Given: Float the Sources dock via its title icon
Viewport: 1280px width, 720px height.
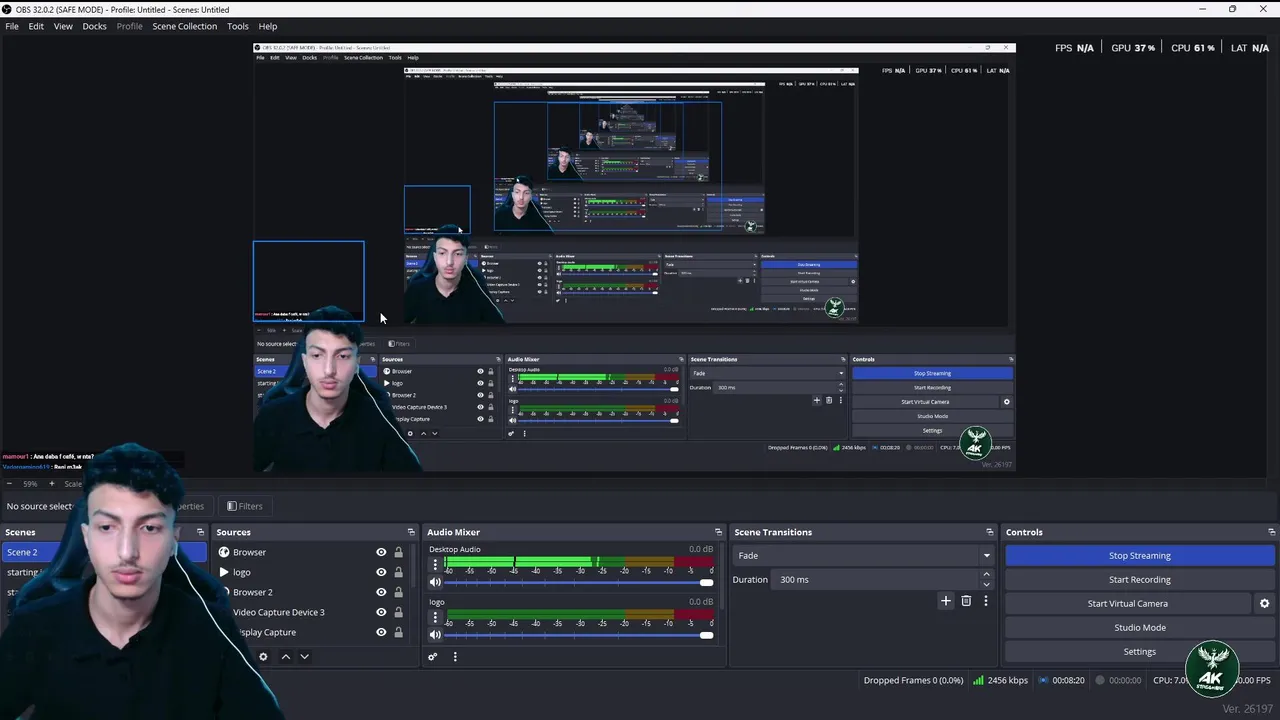Looking at the screenshot, I should [410, 532].
